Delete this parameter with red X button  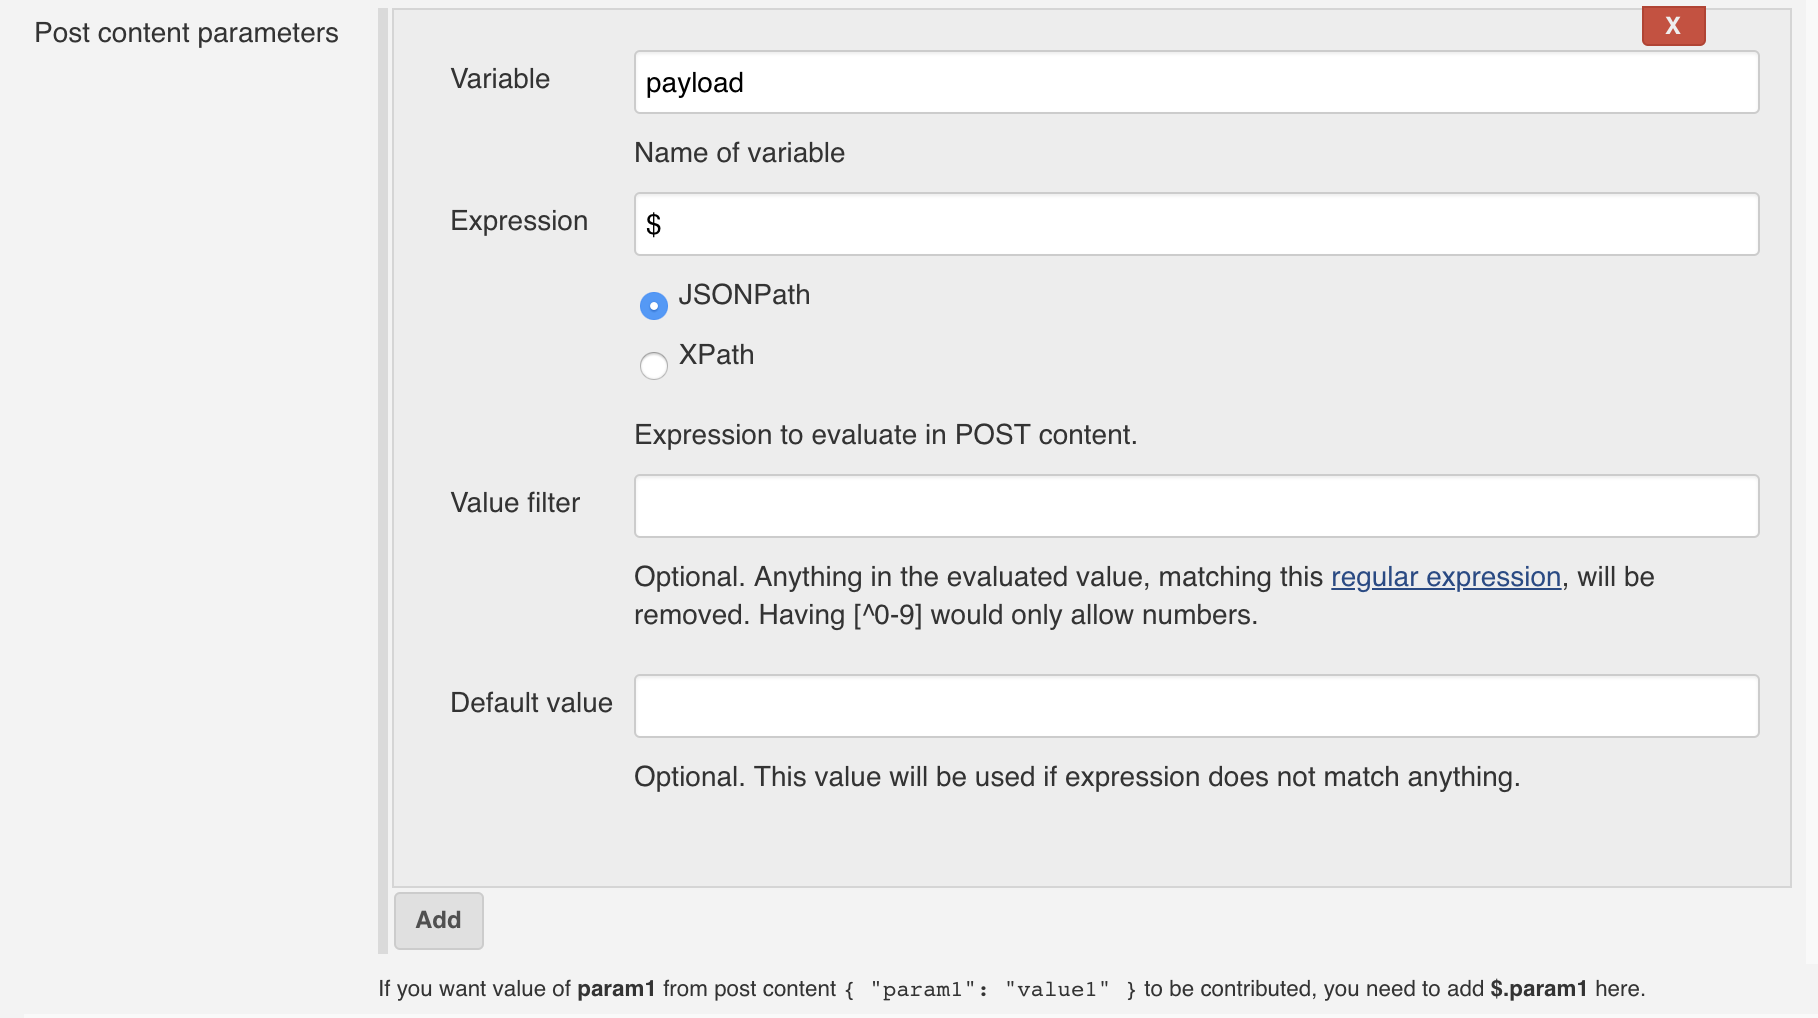pyautogui.click(x=1673, y=26)
